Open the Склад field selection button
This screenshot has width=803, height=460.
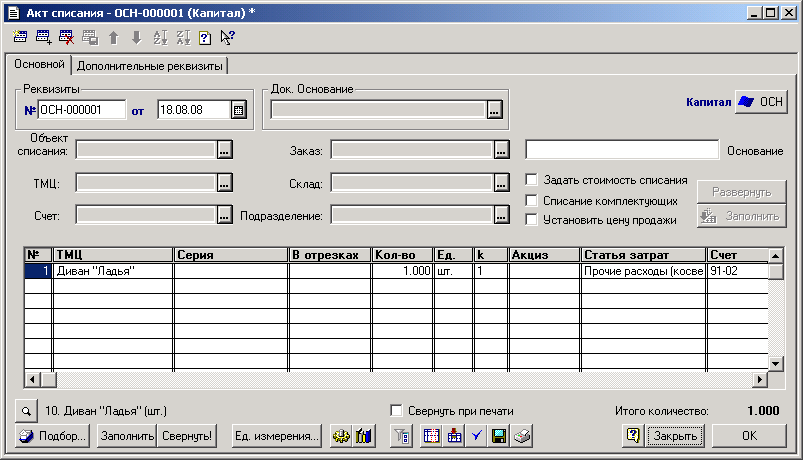click(500, 182)
